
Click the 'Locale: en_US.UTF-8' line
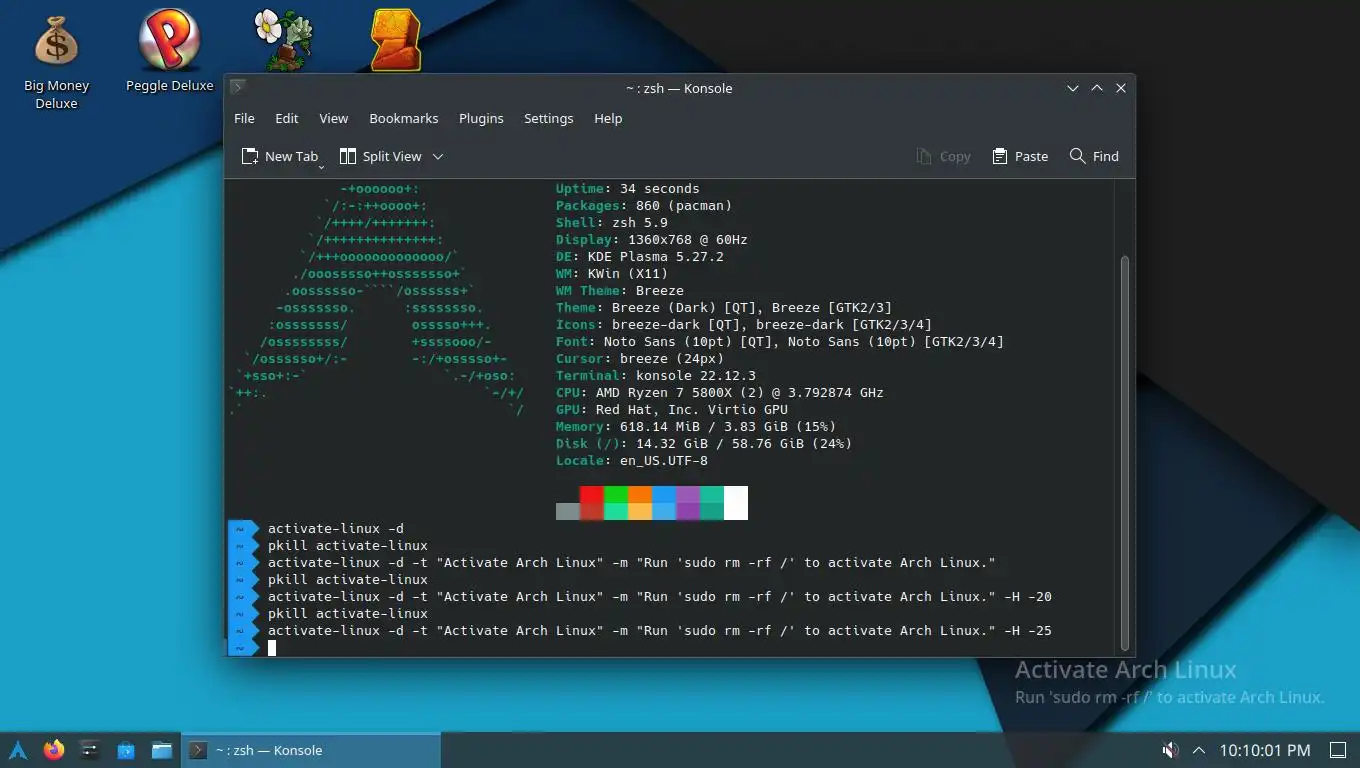pos(632,461)
